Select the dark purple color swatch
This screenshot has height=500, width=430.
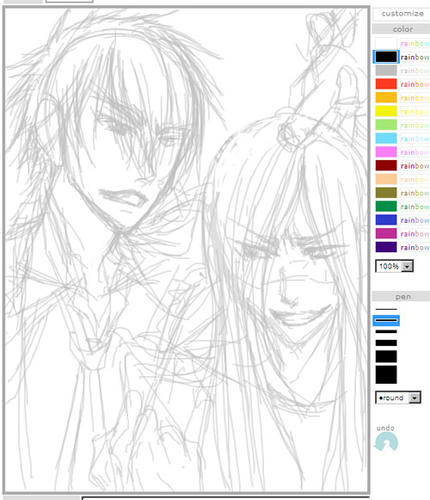pos(386,247)
